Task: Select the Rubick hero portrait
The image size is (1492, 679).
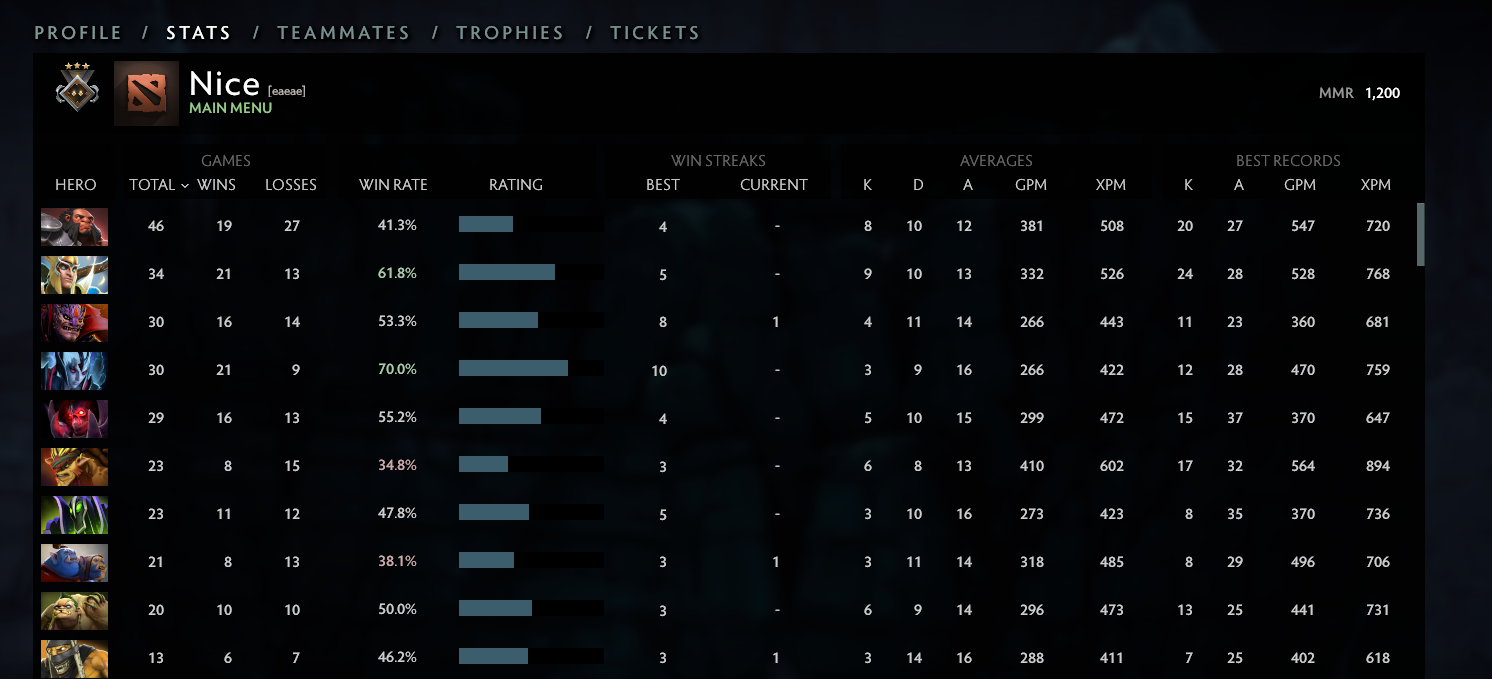Action: (75, 514)
